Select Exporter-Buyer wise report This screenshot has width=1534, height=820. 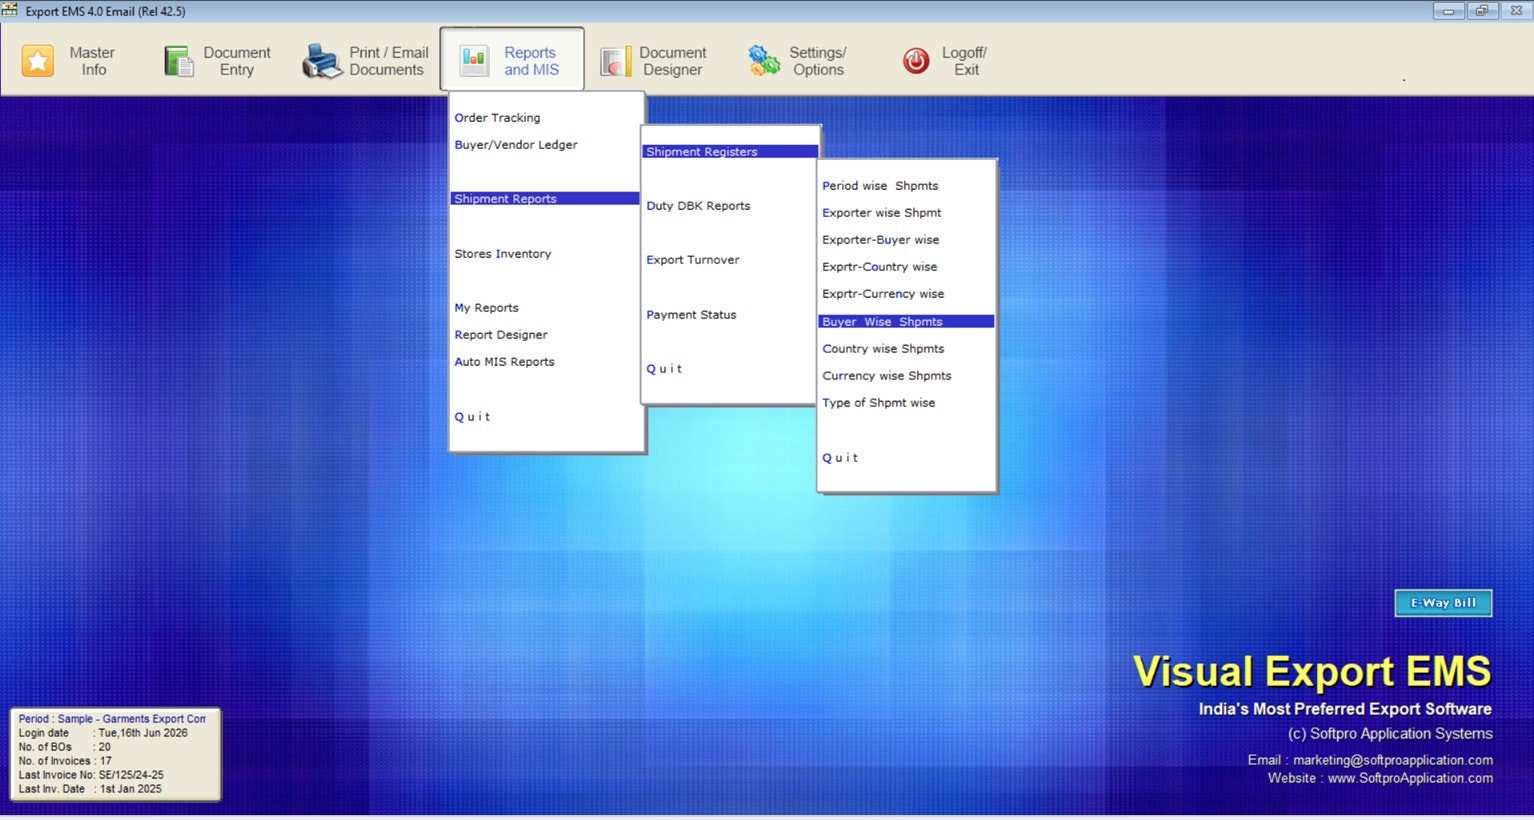pyautogui.click(x=881, y=240)
